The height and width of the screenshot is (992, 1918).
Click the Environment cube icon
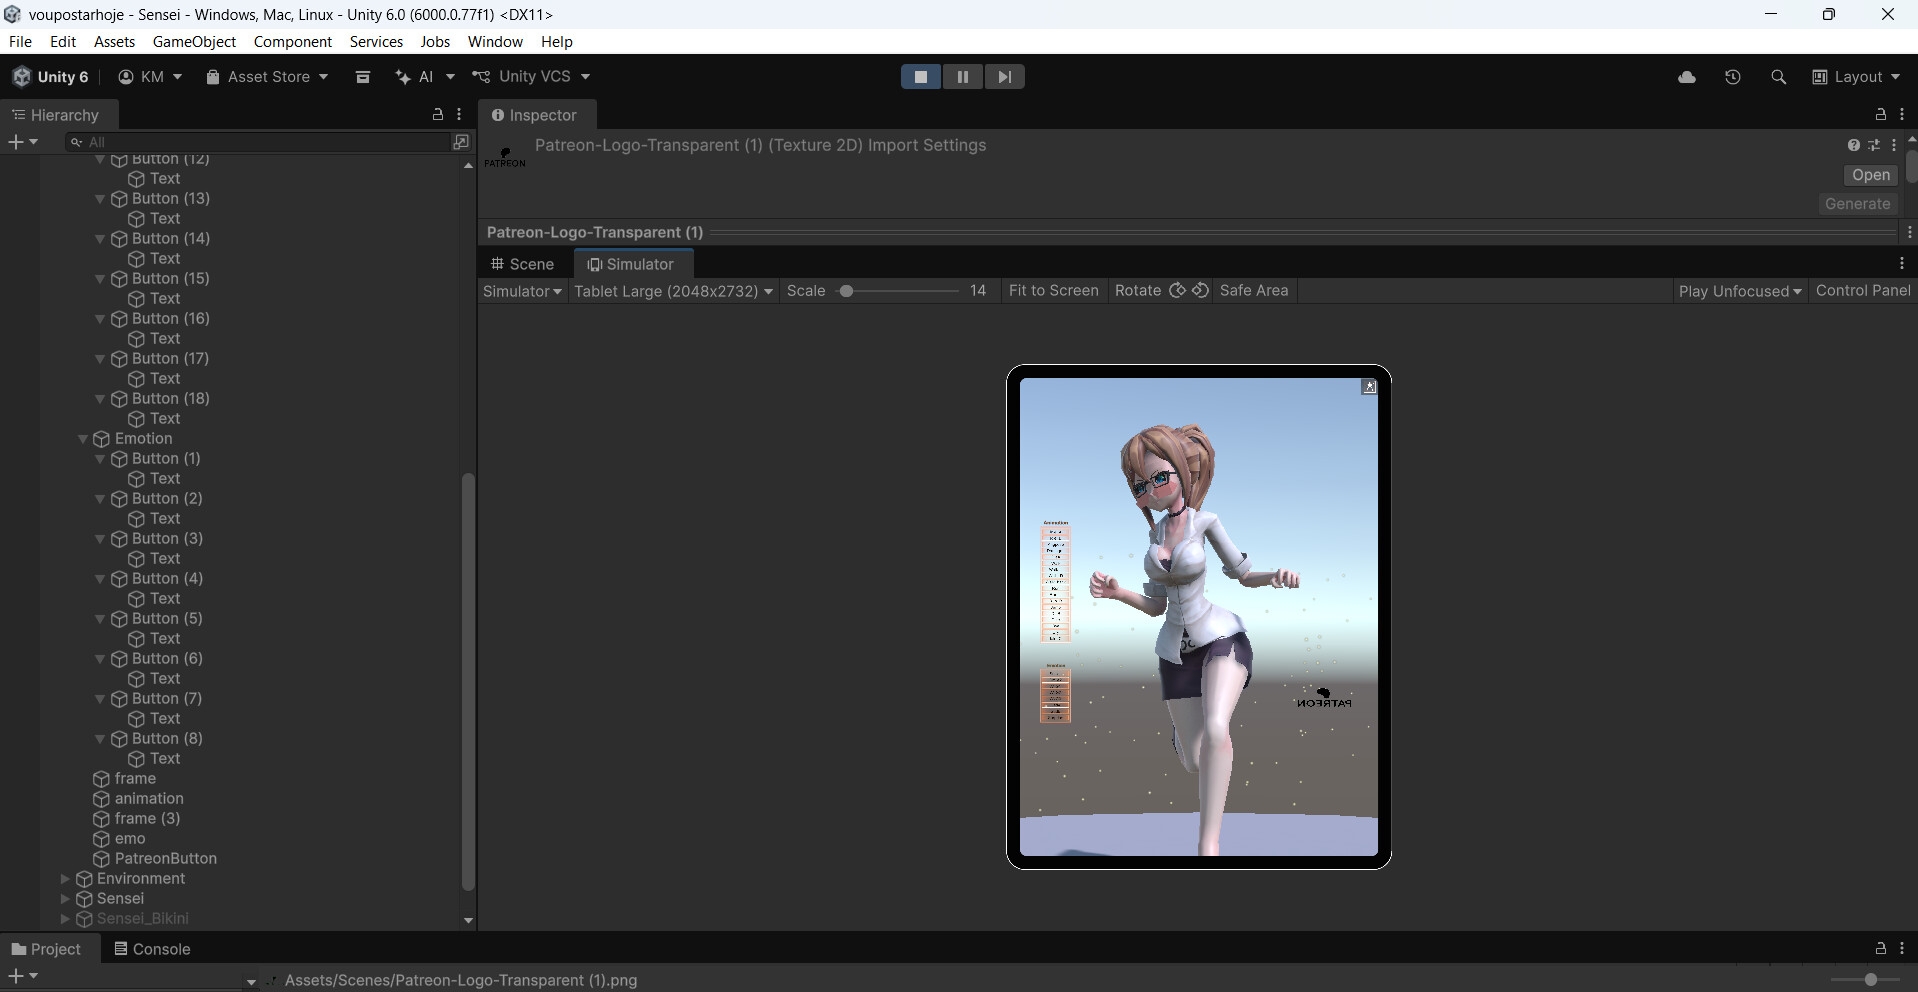point(84,879)
